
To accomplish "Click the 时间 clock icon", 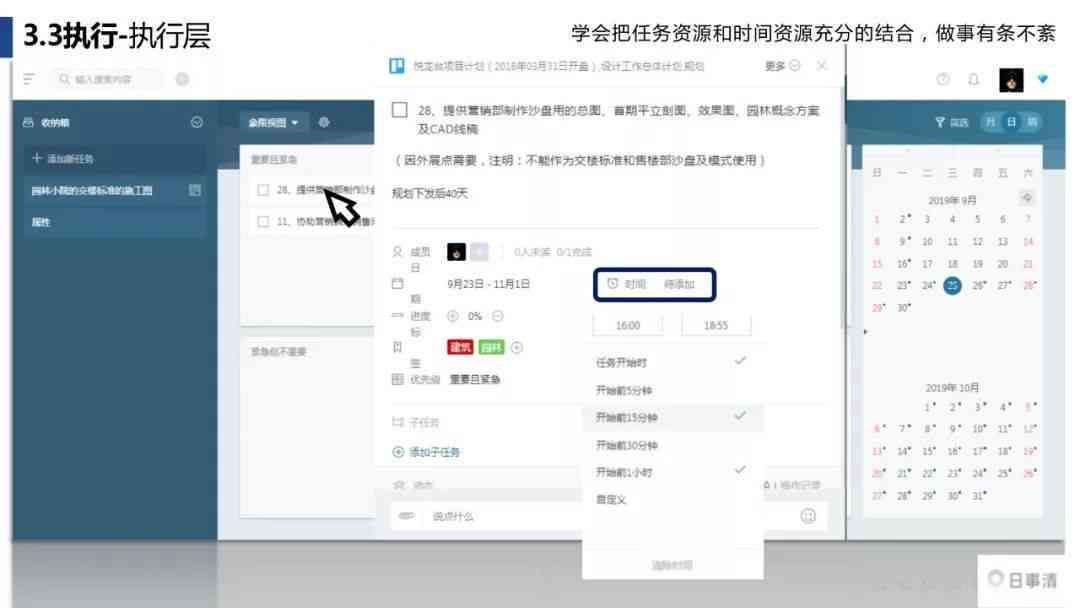I will coord(612,284).
